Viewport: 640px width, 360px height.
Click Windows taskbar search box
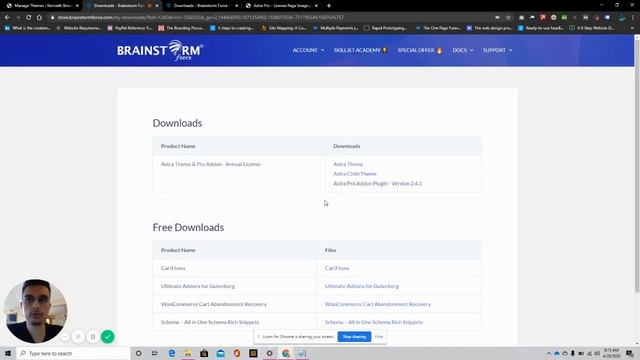click(x=73, y=353)
